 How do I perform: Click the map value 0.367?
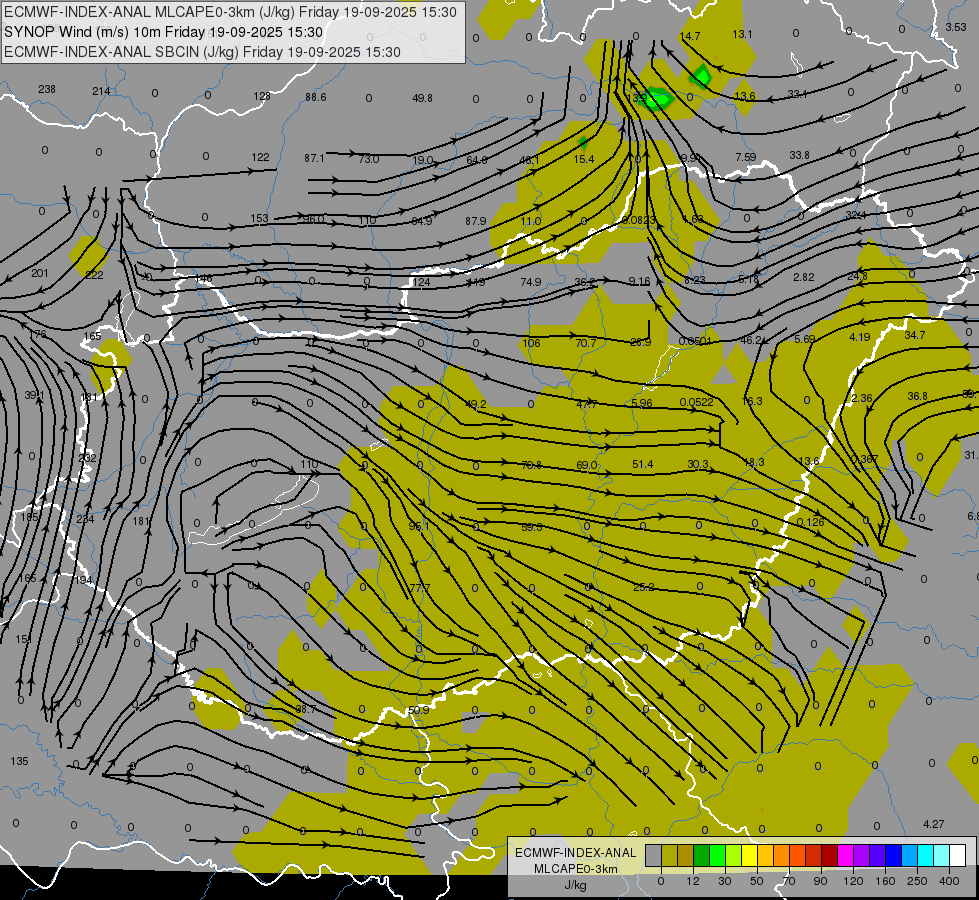(x=865, y=459)
